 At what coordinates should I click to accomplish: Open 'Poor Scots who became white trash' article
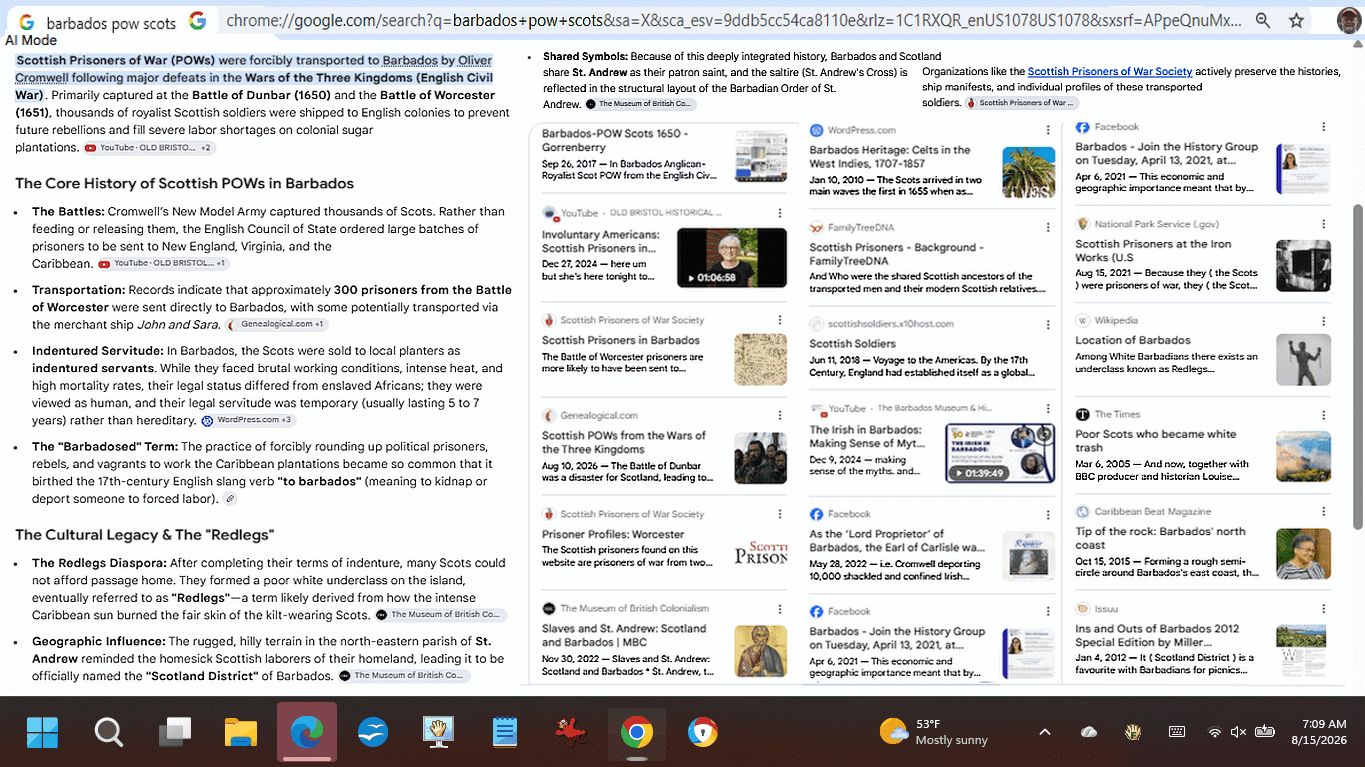click(1155, 441)
